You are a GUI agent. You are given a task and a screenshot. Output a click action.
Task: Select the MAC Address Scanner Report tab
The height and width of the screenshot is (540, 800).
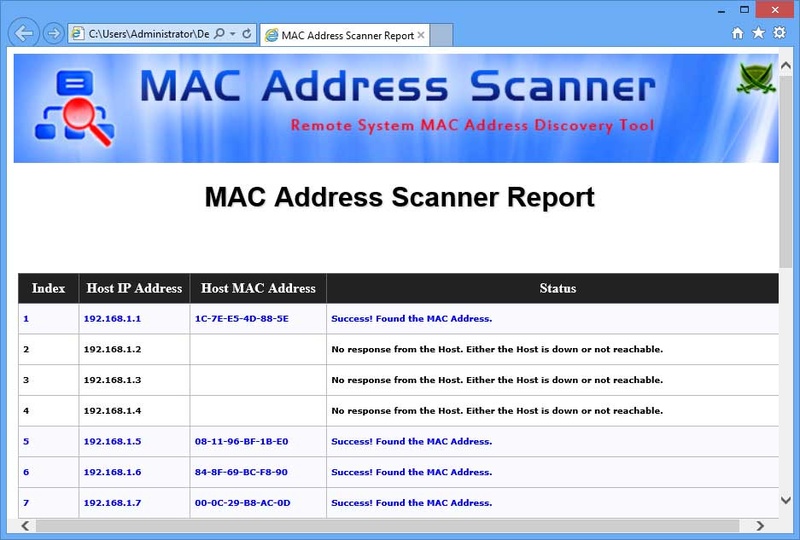coord(344,35)
